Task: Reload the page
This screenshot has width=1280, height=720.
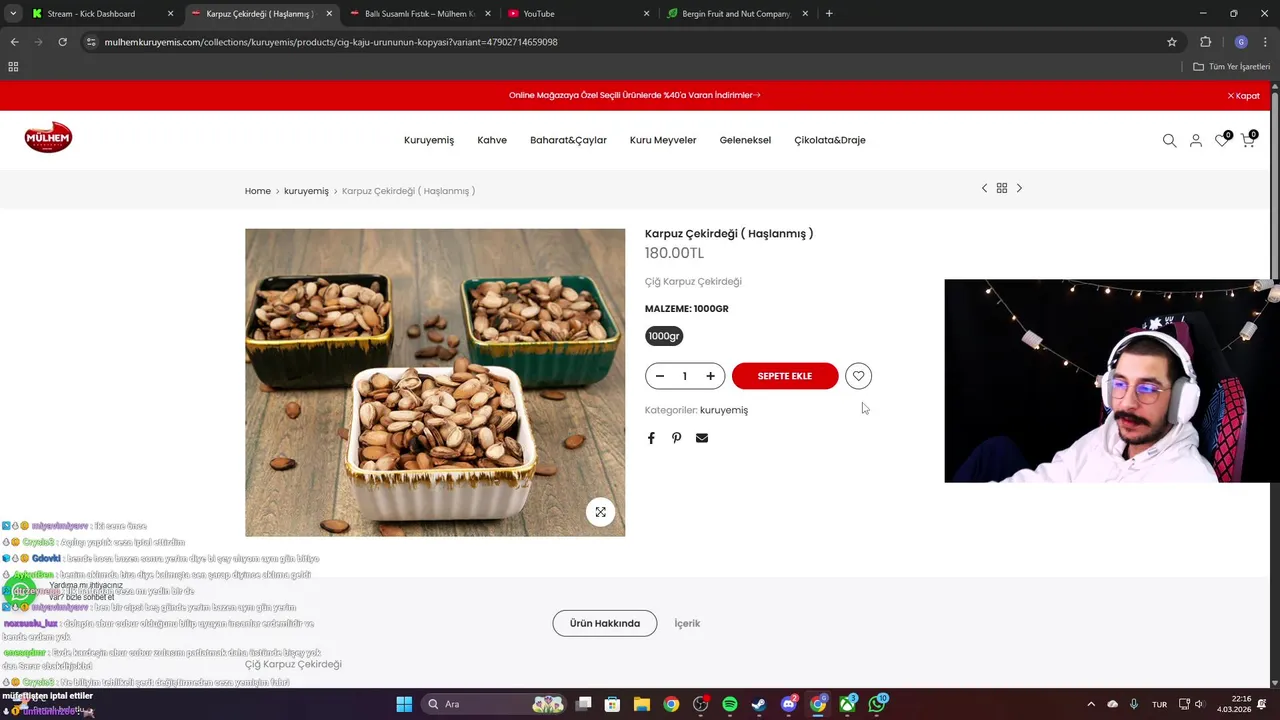Action: coord(62,42)
